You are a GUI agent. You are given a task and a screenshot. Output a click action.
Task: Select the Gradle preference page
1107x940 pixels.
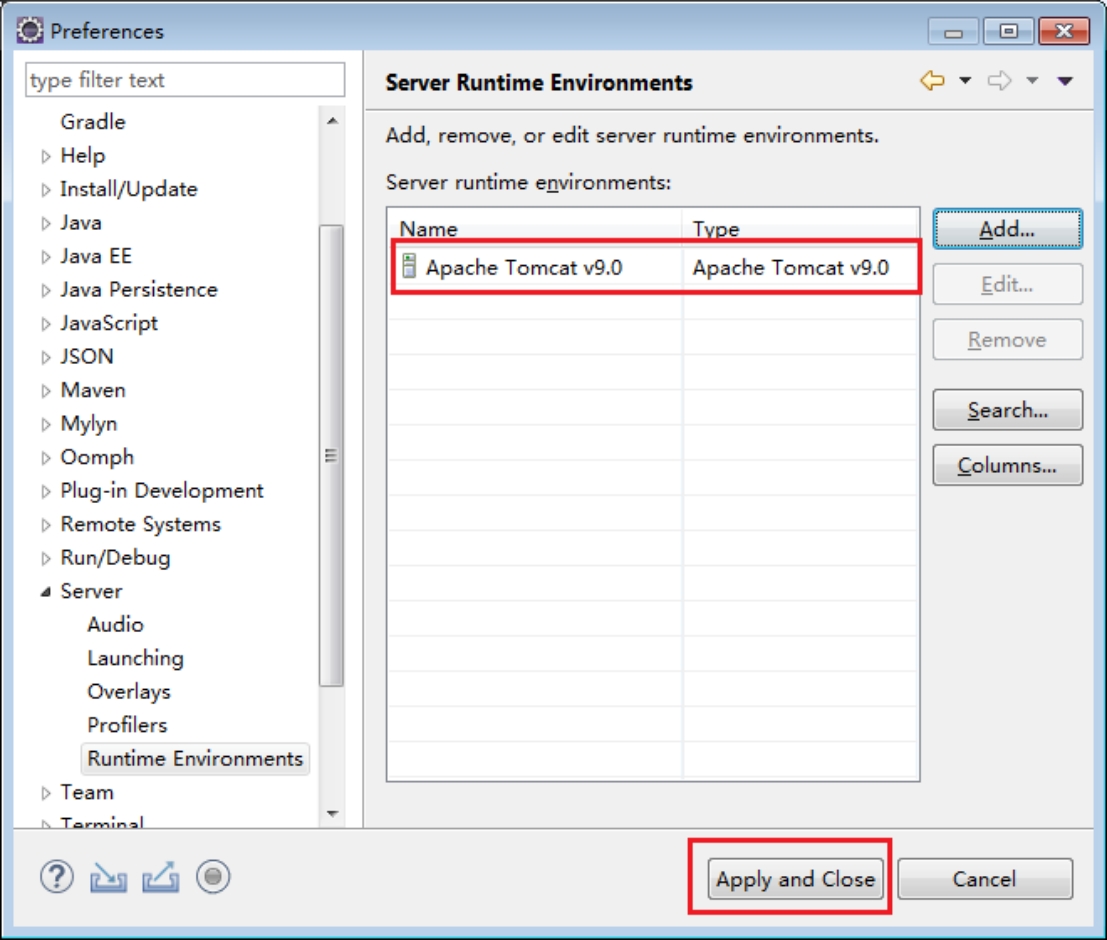click(92, 121)
